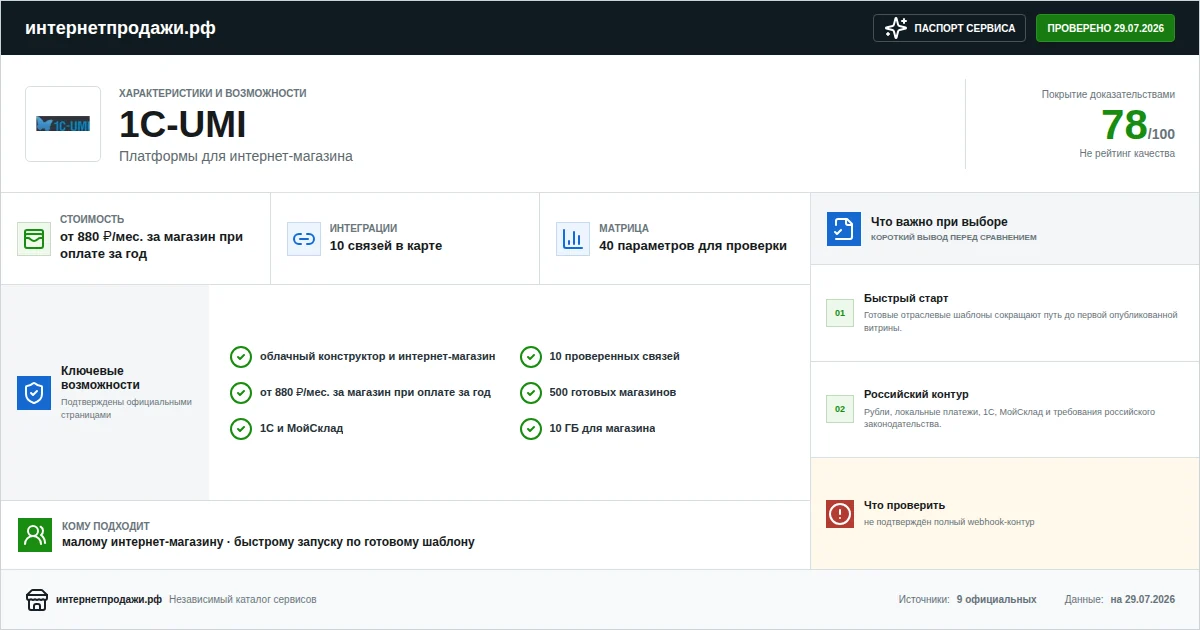Click the Матрица bar chart icon
Image resolution: width=1200 pixels, height=630 pixels.
[x=573, y=239]
